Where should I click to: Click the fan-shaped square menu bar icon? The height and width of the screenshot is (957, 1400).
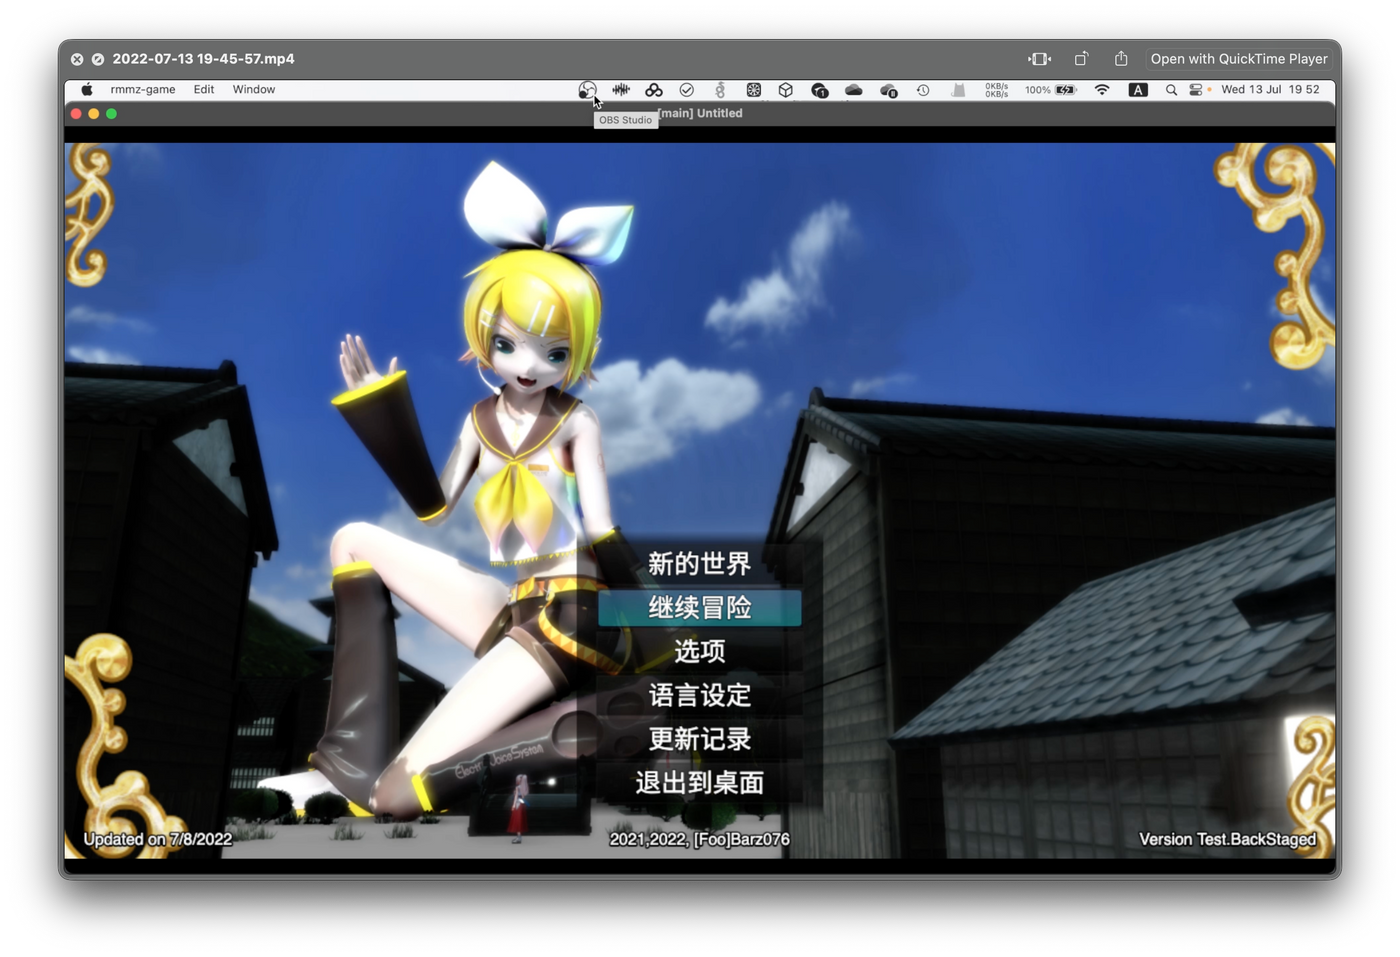click(754, 90)
